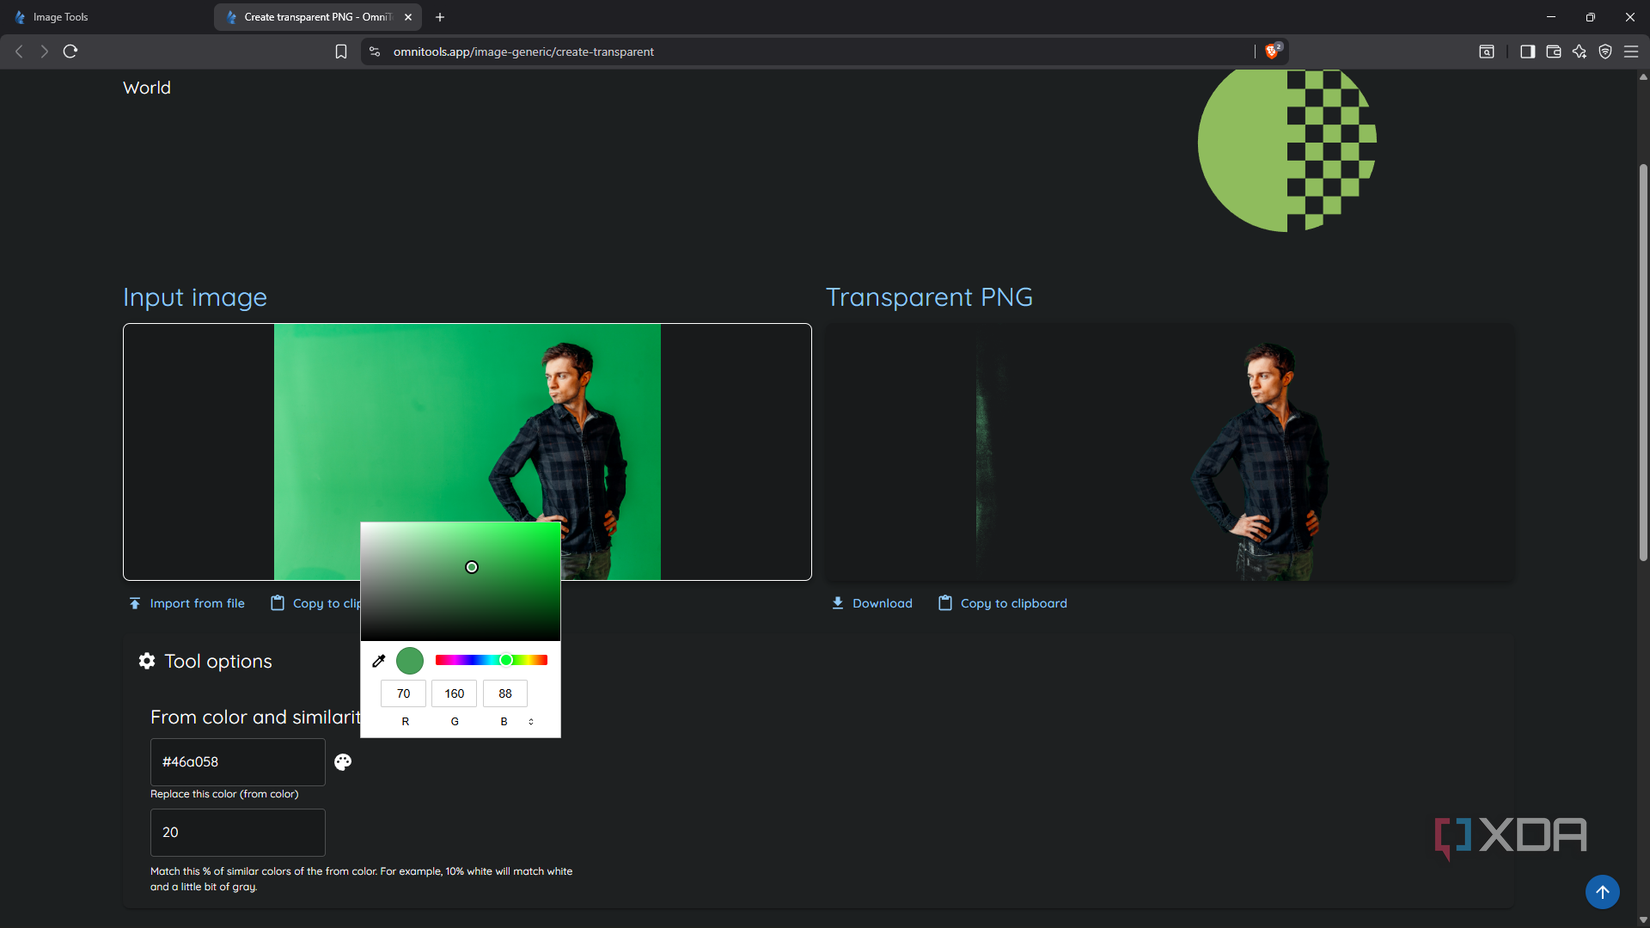Toggle the browser sidebar panel
1650x928 pixels.
(1527, 51)
